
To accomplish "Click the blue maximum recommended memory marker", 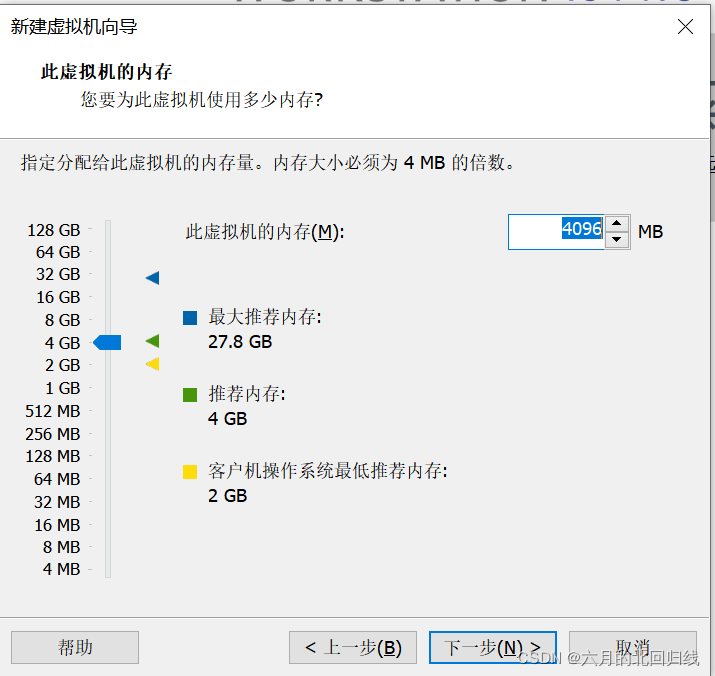I will pos(153,278).
